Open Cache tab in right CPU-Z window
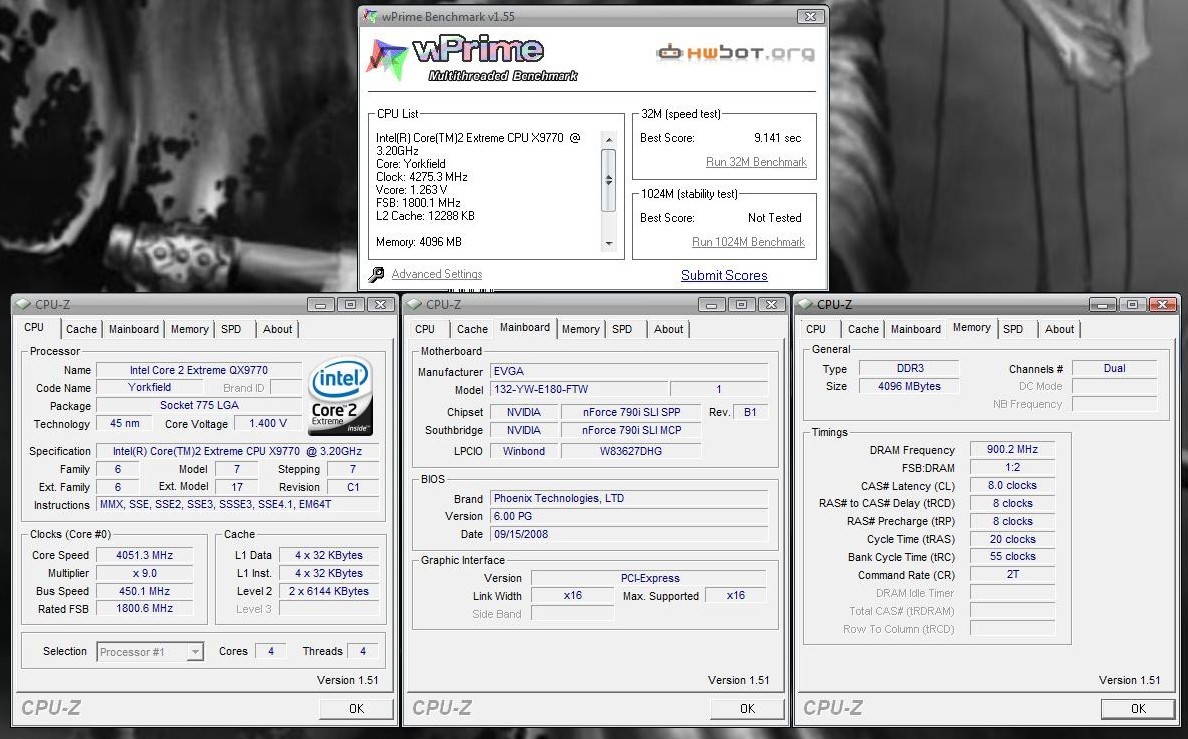This screenshot has height=739, width=1188. click(x=863, y=329)
